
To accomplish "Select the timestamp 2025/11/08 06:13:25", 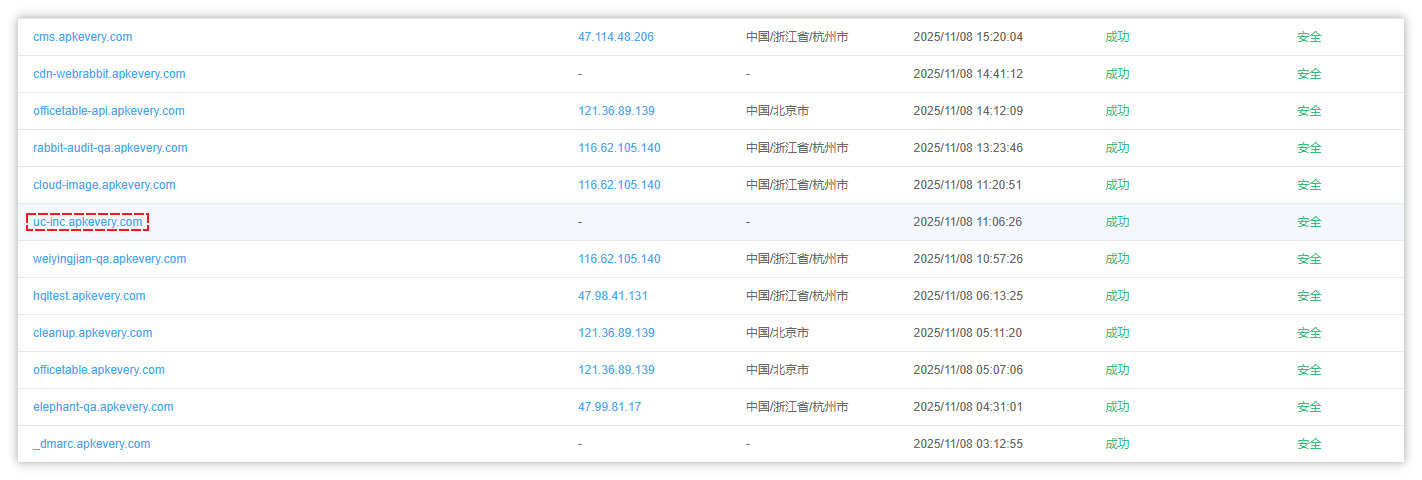I will 967,296.
